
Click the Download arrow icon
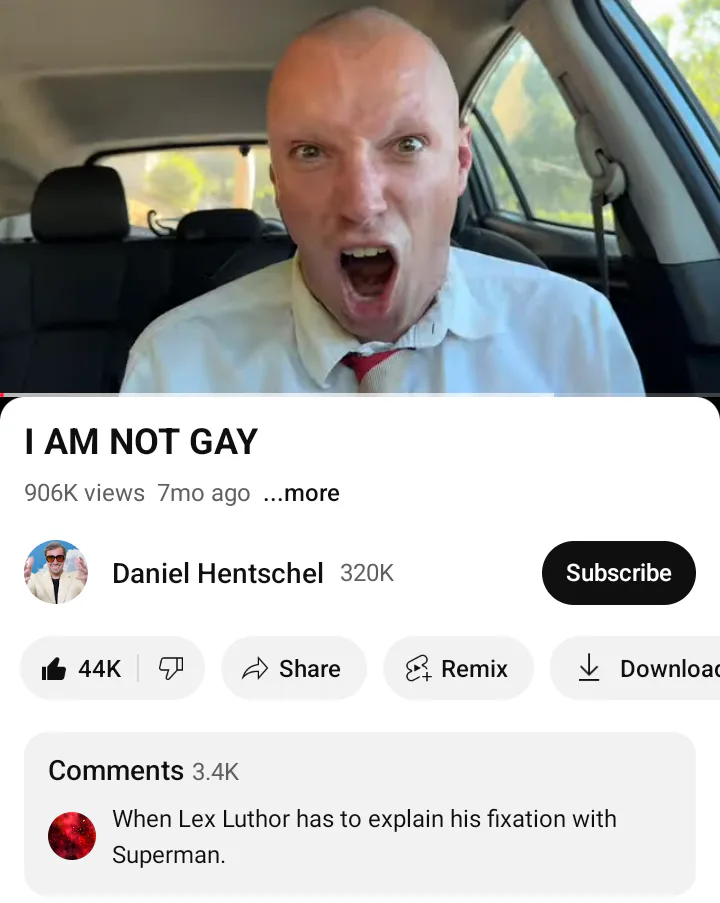pos(589,668)
